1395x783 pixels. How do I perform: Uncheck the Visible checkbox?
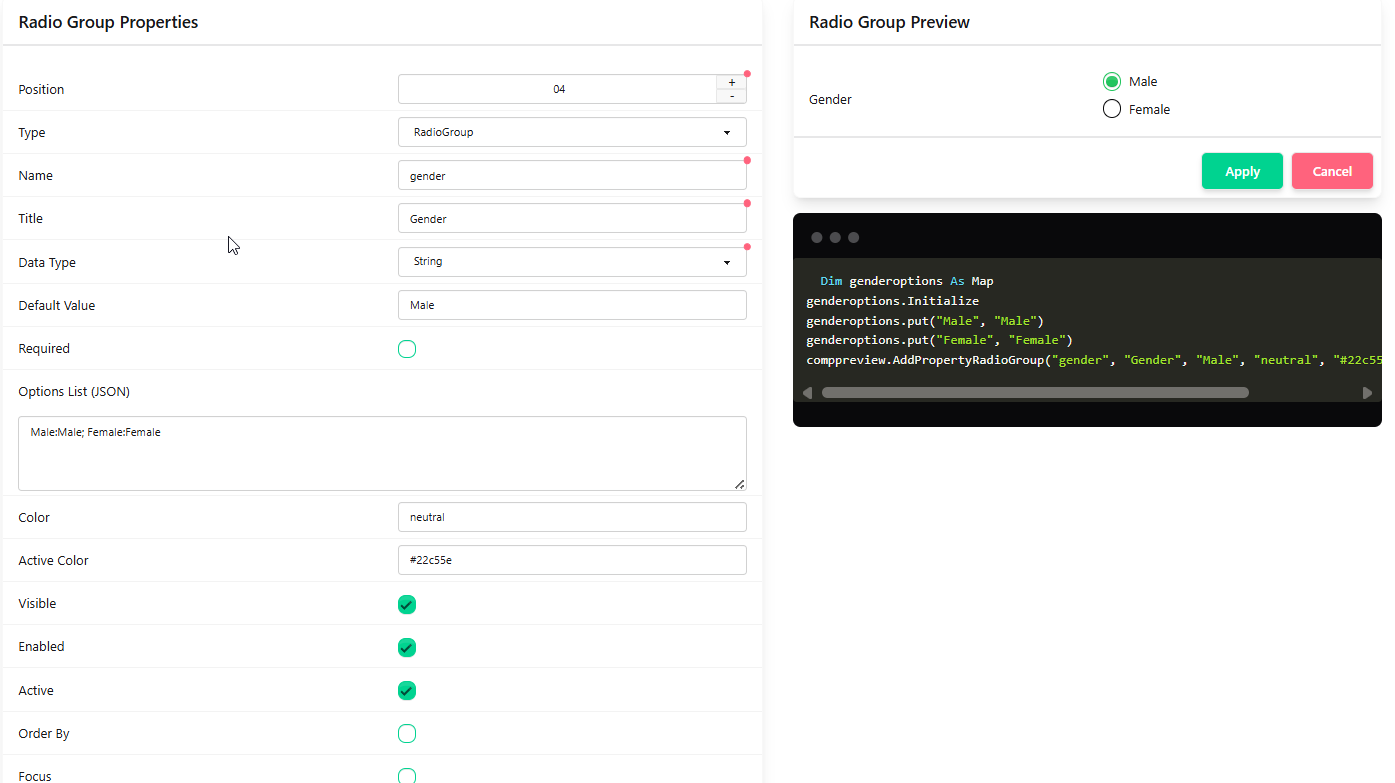(407, 604)
